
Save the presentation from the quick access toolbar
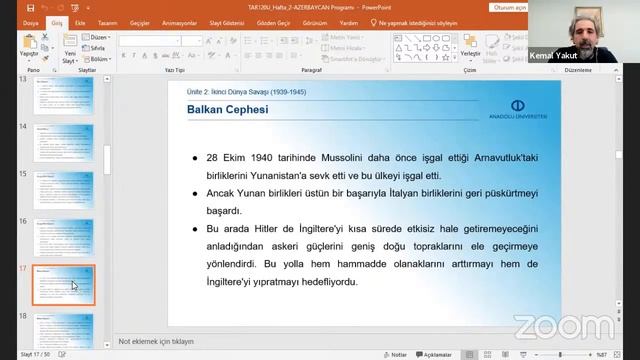[30, 8]
